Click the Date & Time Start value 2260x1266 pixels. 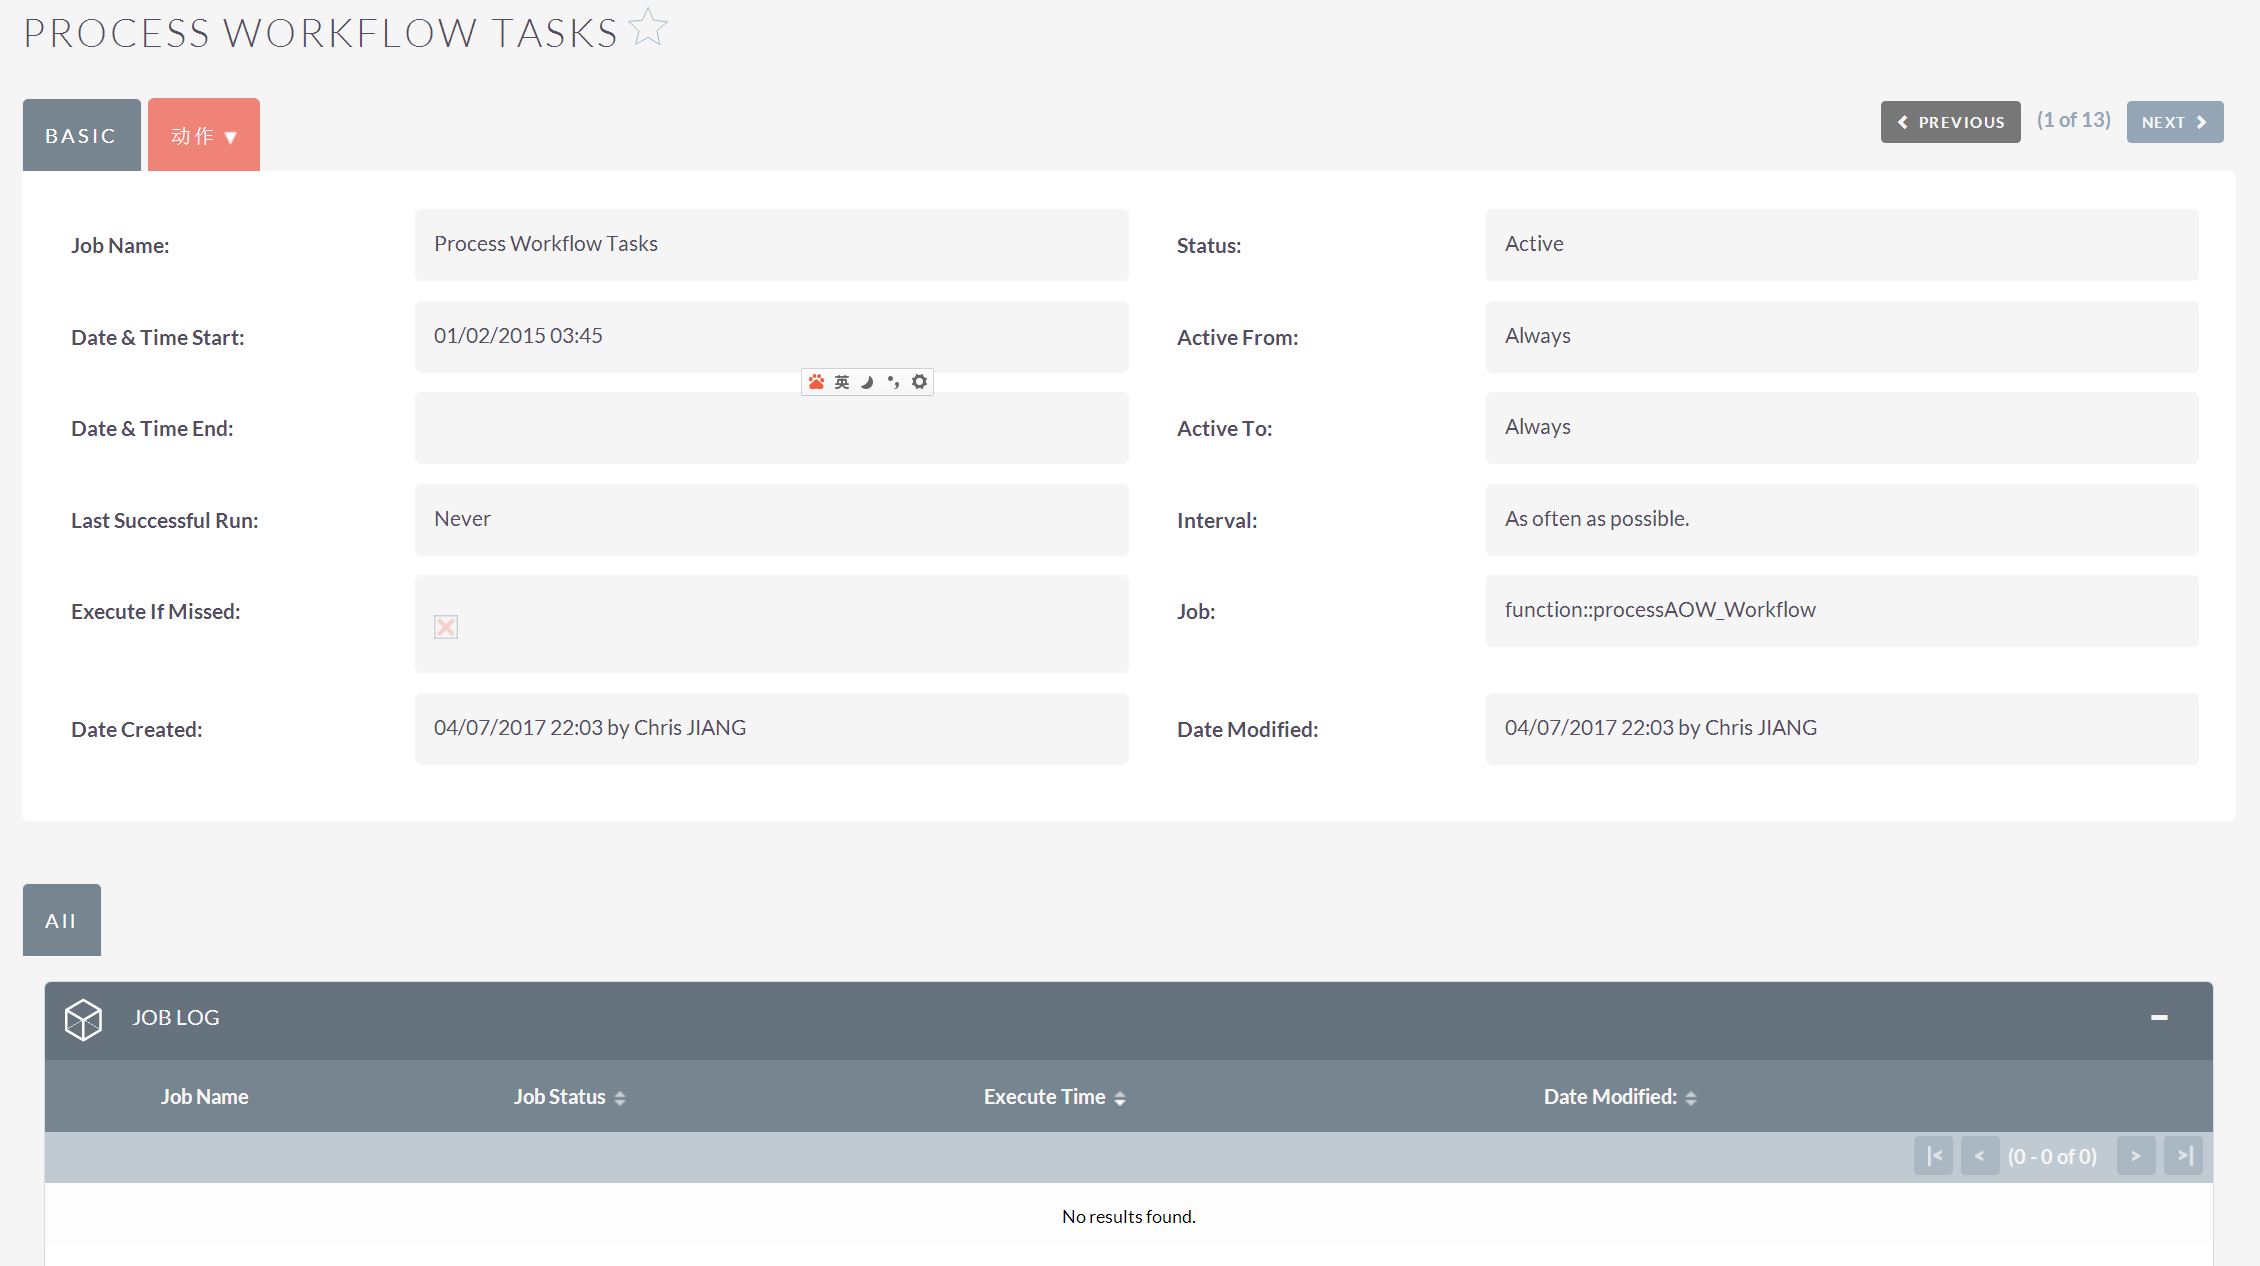coord(771,337)
